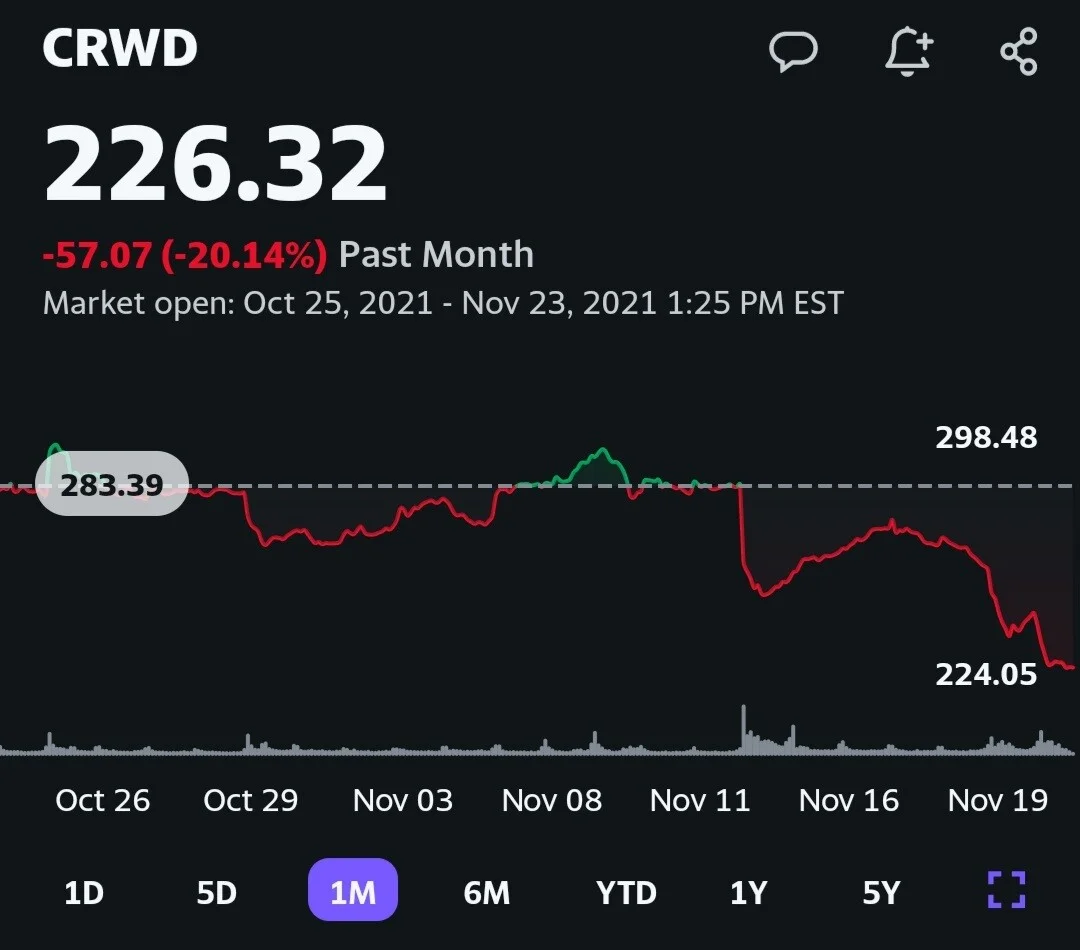Switch chart to 5D range
Image resolution: width=1080 pixels, height=950 pixels.
216,893
